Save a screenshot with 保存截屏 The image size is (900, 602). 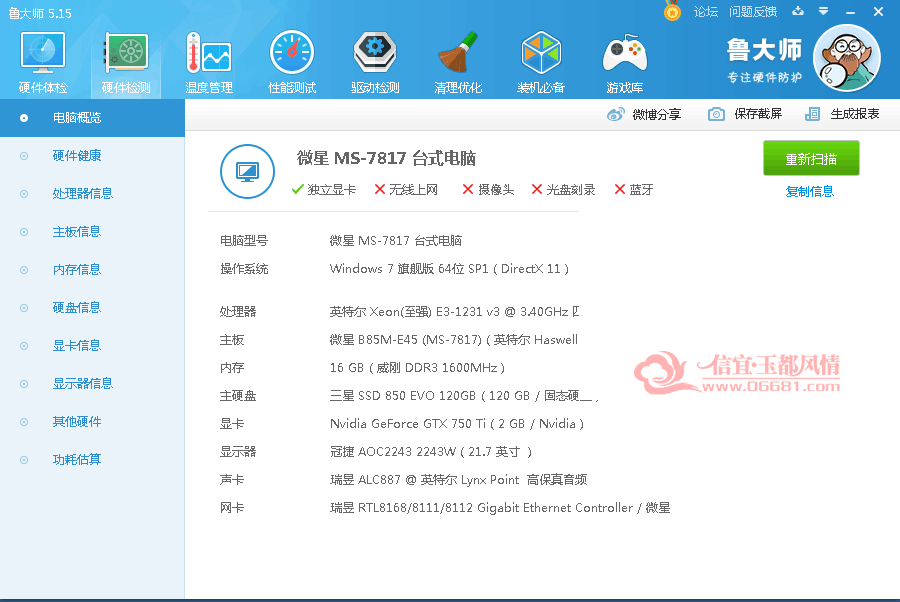745,114
